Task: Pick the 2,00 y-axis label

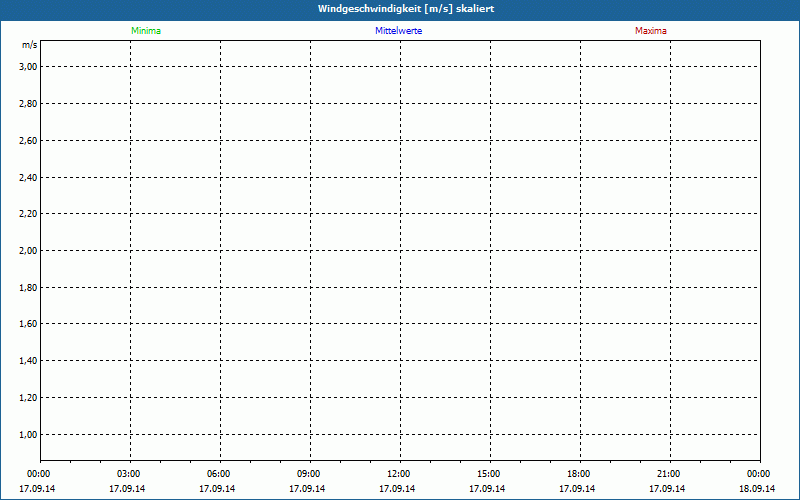Action: coord(28,251)
